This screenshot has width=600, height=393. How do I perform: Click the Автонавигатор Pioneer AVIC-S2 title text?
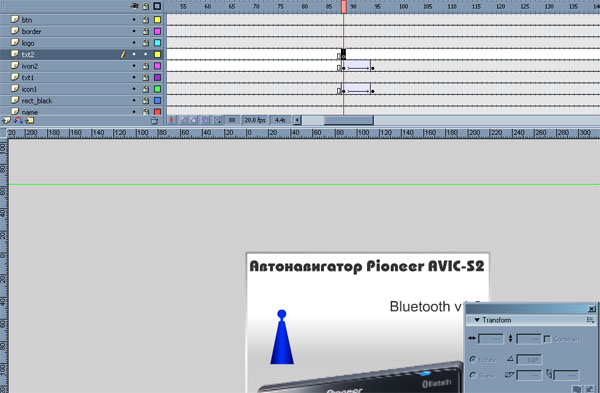coord(367,266)
